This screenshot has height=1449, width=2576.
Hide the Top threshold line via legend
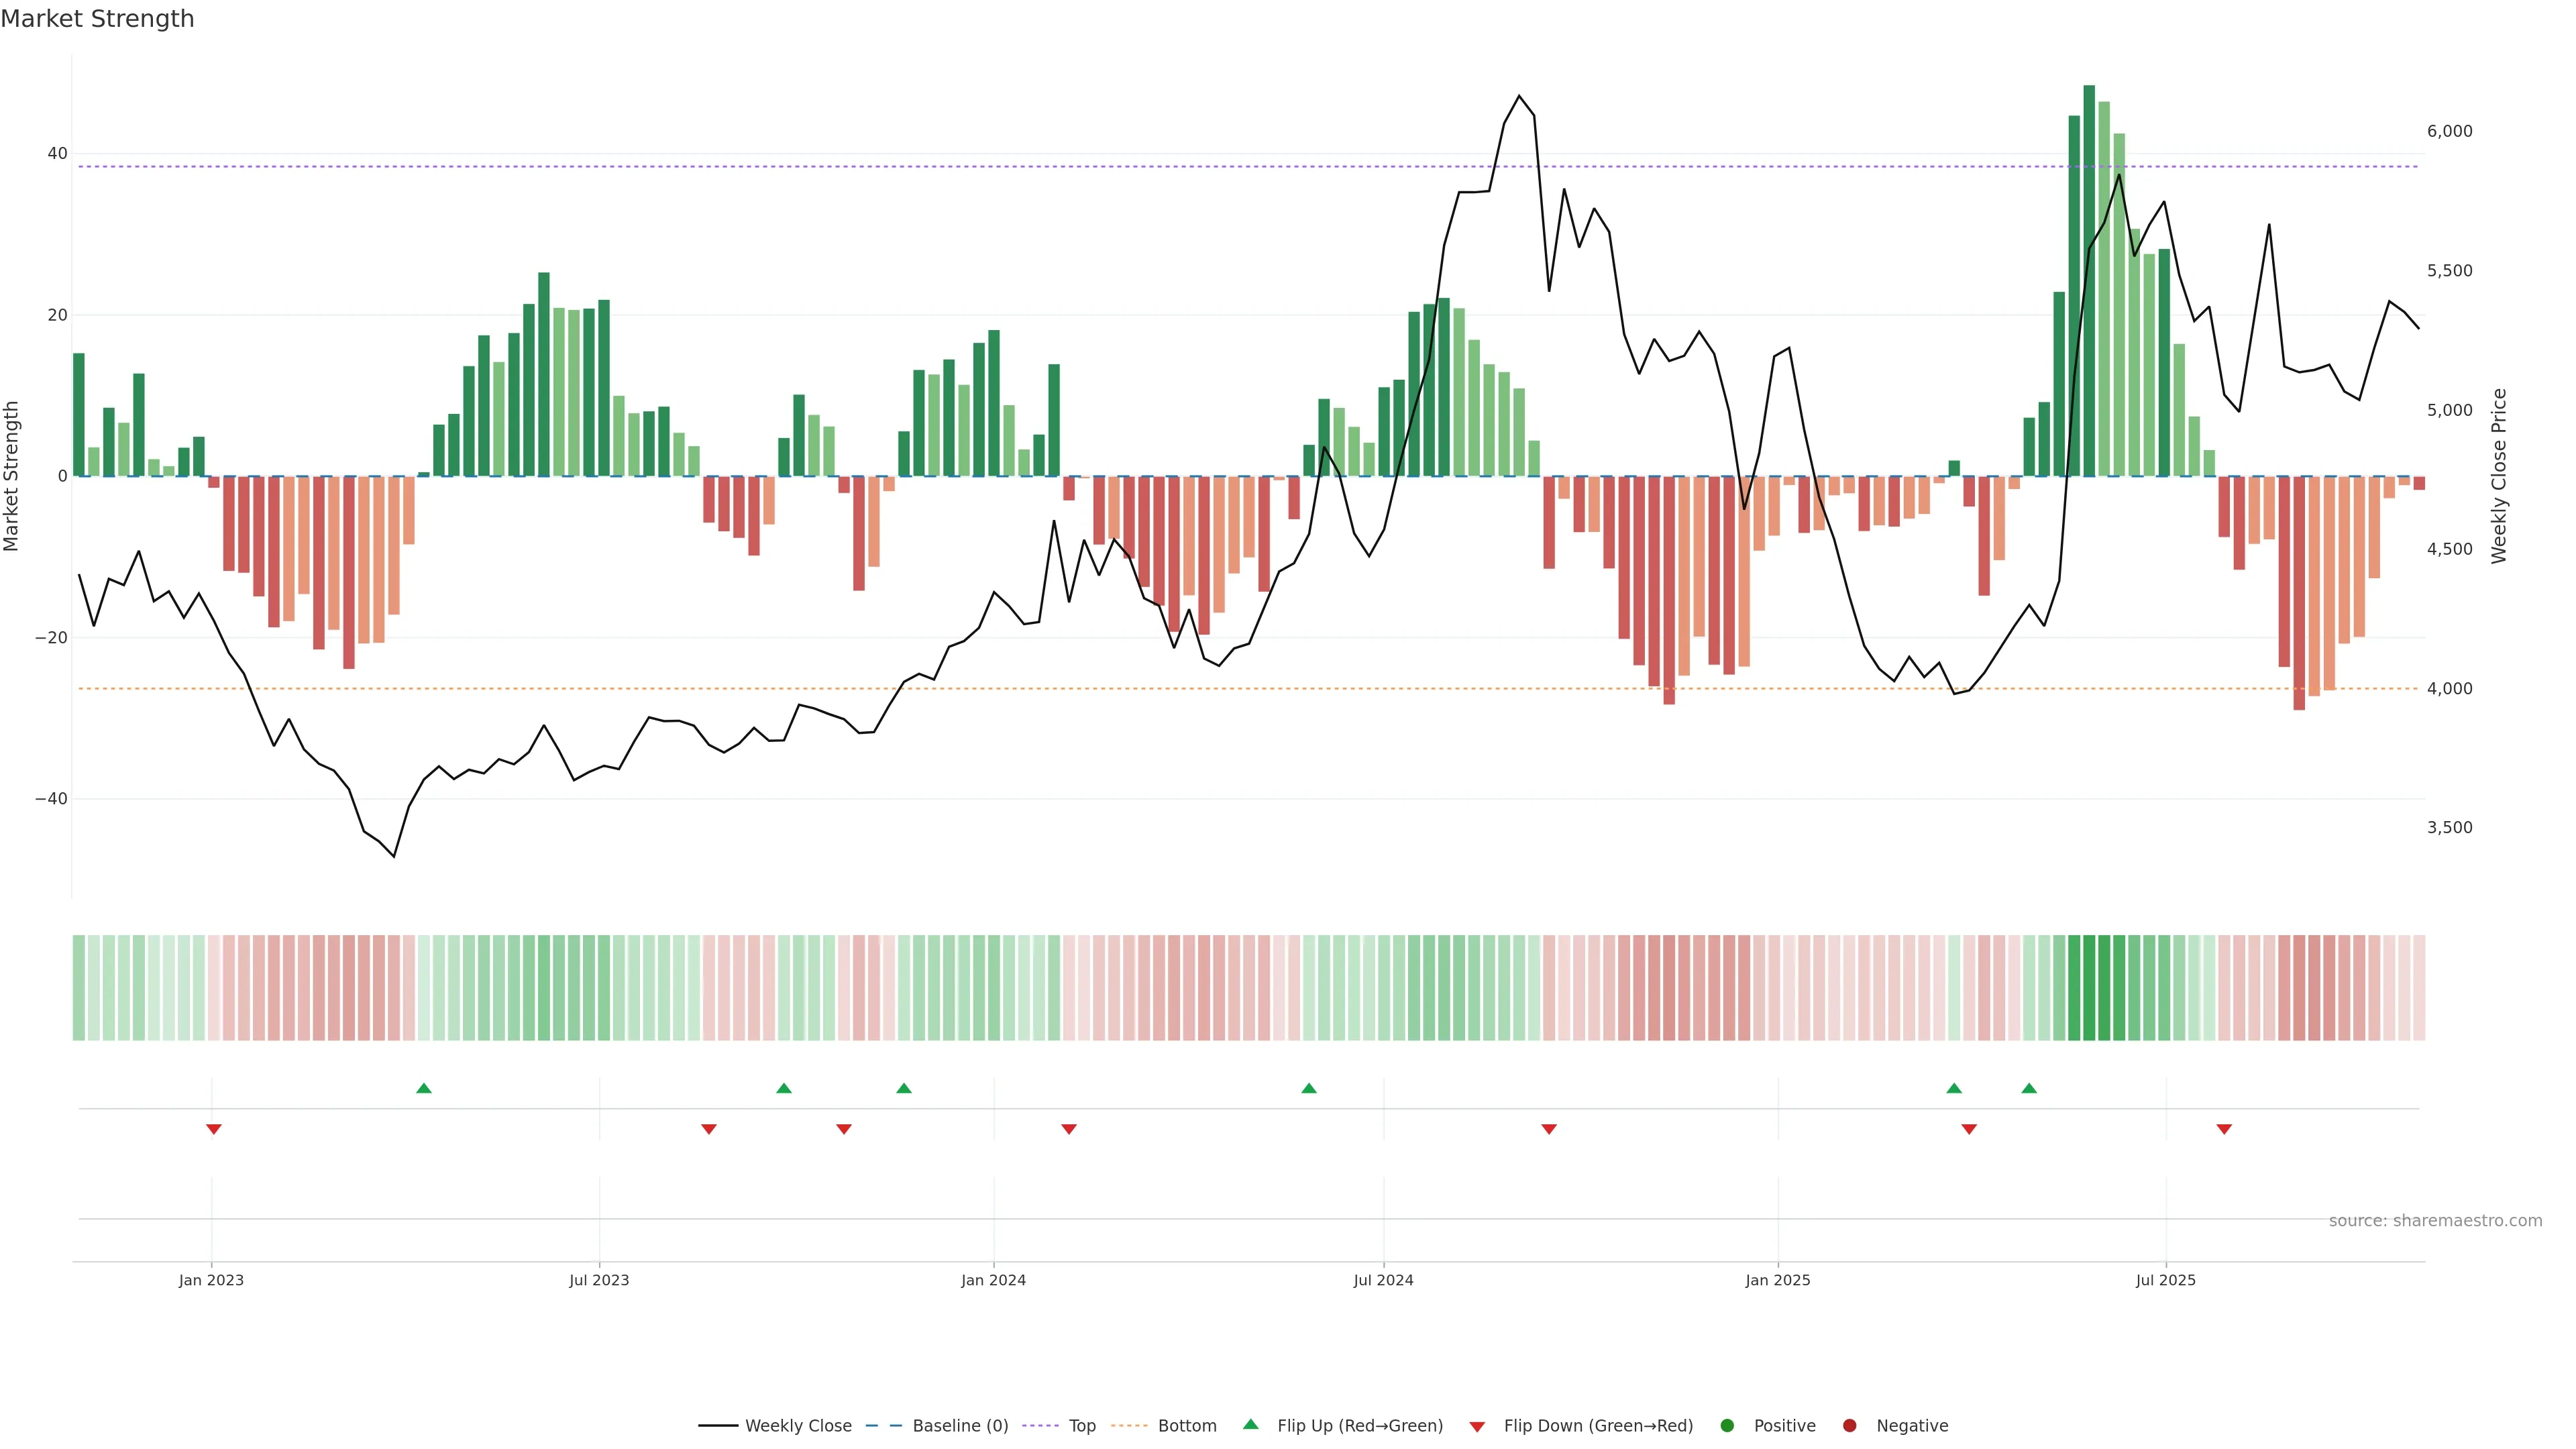coord(1082,1426)
